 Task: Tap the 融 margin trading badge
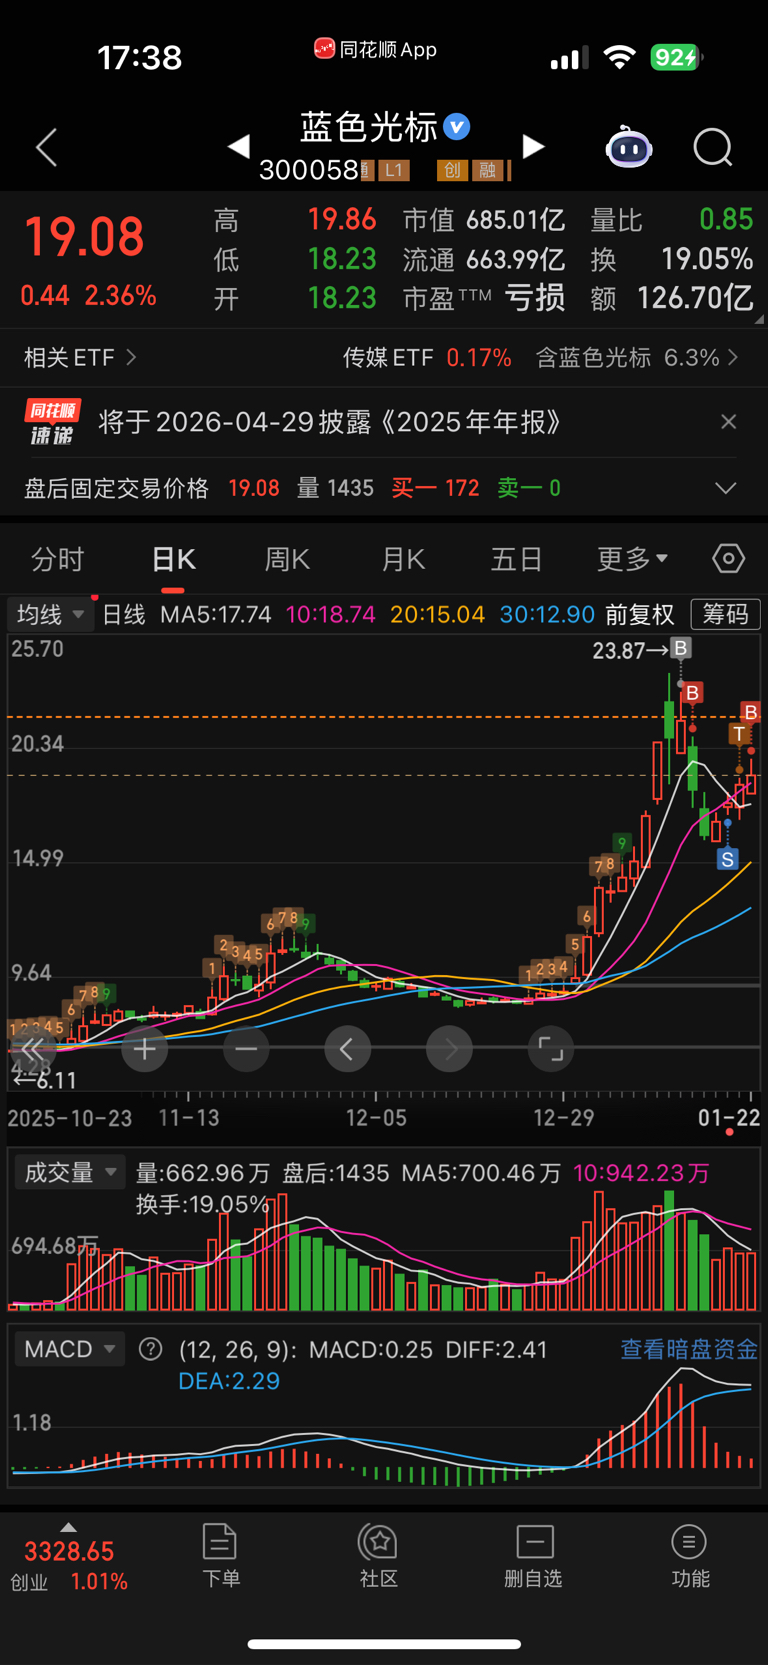coord(486,170)
